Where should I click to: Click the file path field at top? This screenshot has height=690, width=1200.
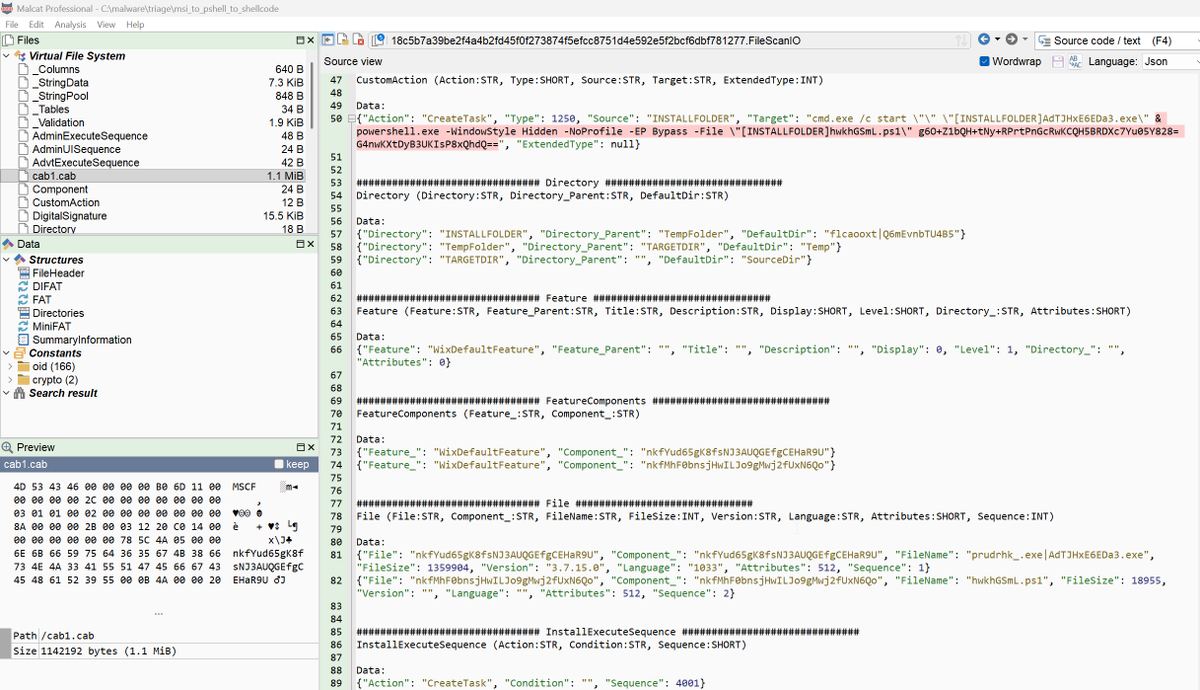(x=672, y=40)
